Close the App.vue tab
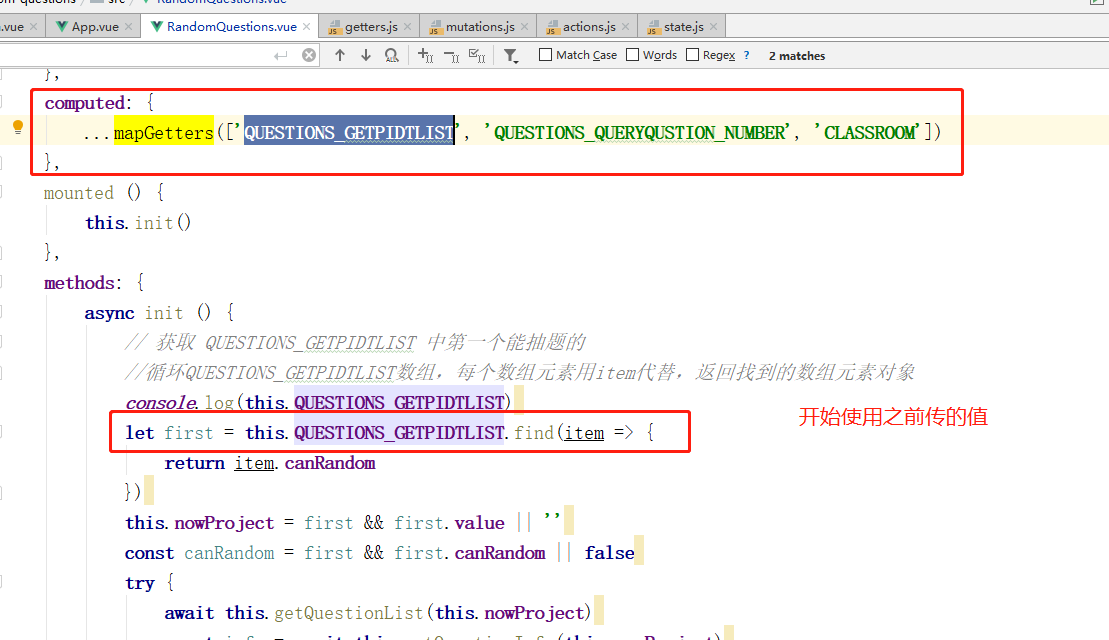1109x640 pixels. [128, 27]
